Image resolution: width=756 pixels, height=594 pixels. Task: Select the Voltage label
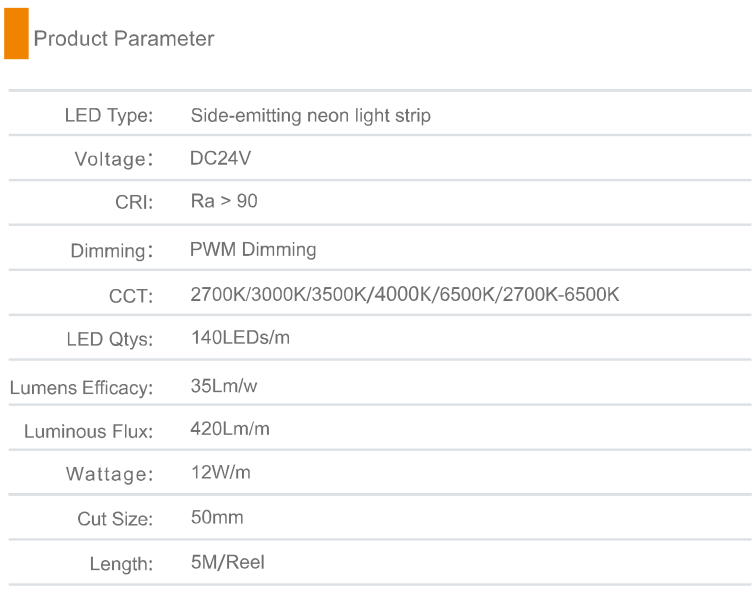point(114,159)
